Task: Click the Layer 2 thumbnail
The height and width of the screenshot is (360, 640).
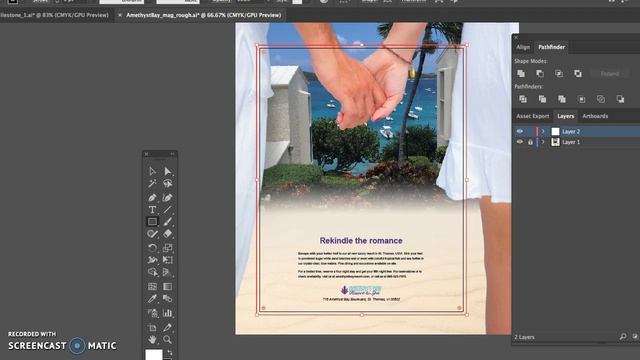Action: click(x=555, y=131)
